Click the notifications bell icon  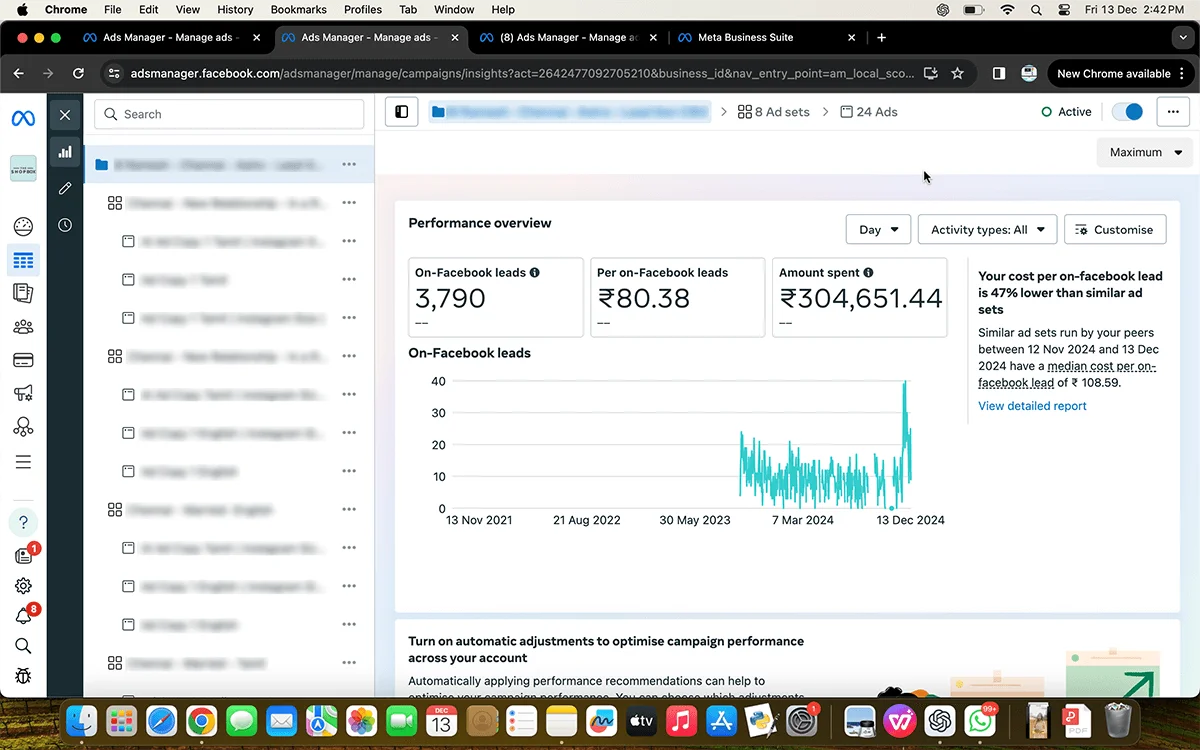(x=23, y=616)
